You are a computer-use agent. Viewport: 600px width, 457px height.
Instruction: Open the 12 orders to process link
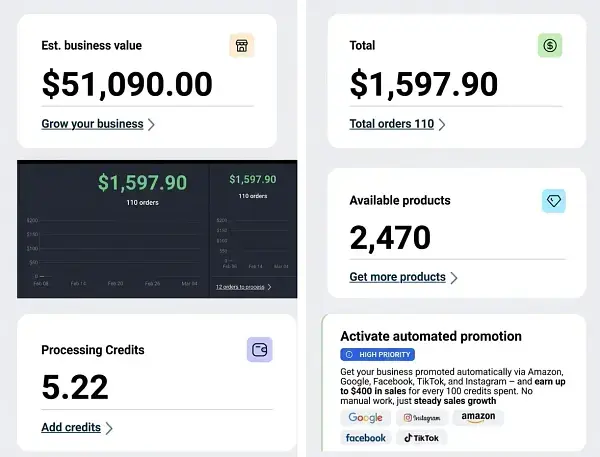click(x=241, y=287)
